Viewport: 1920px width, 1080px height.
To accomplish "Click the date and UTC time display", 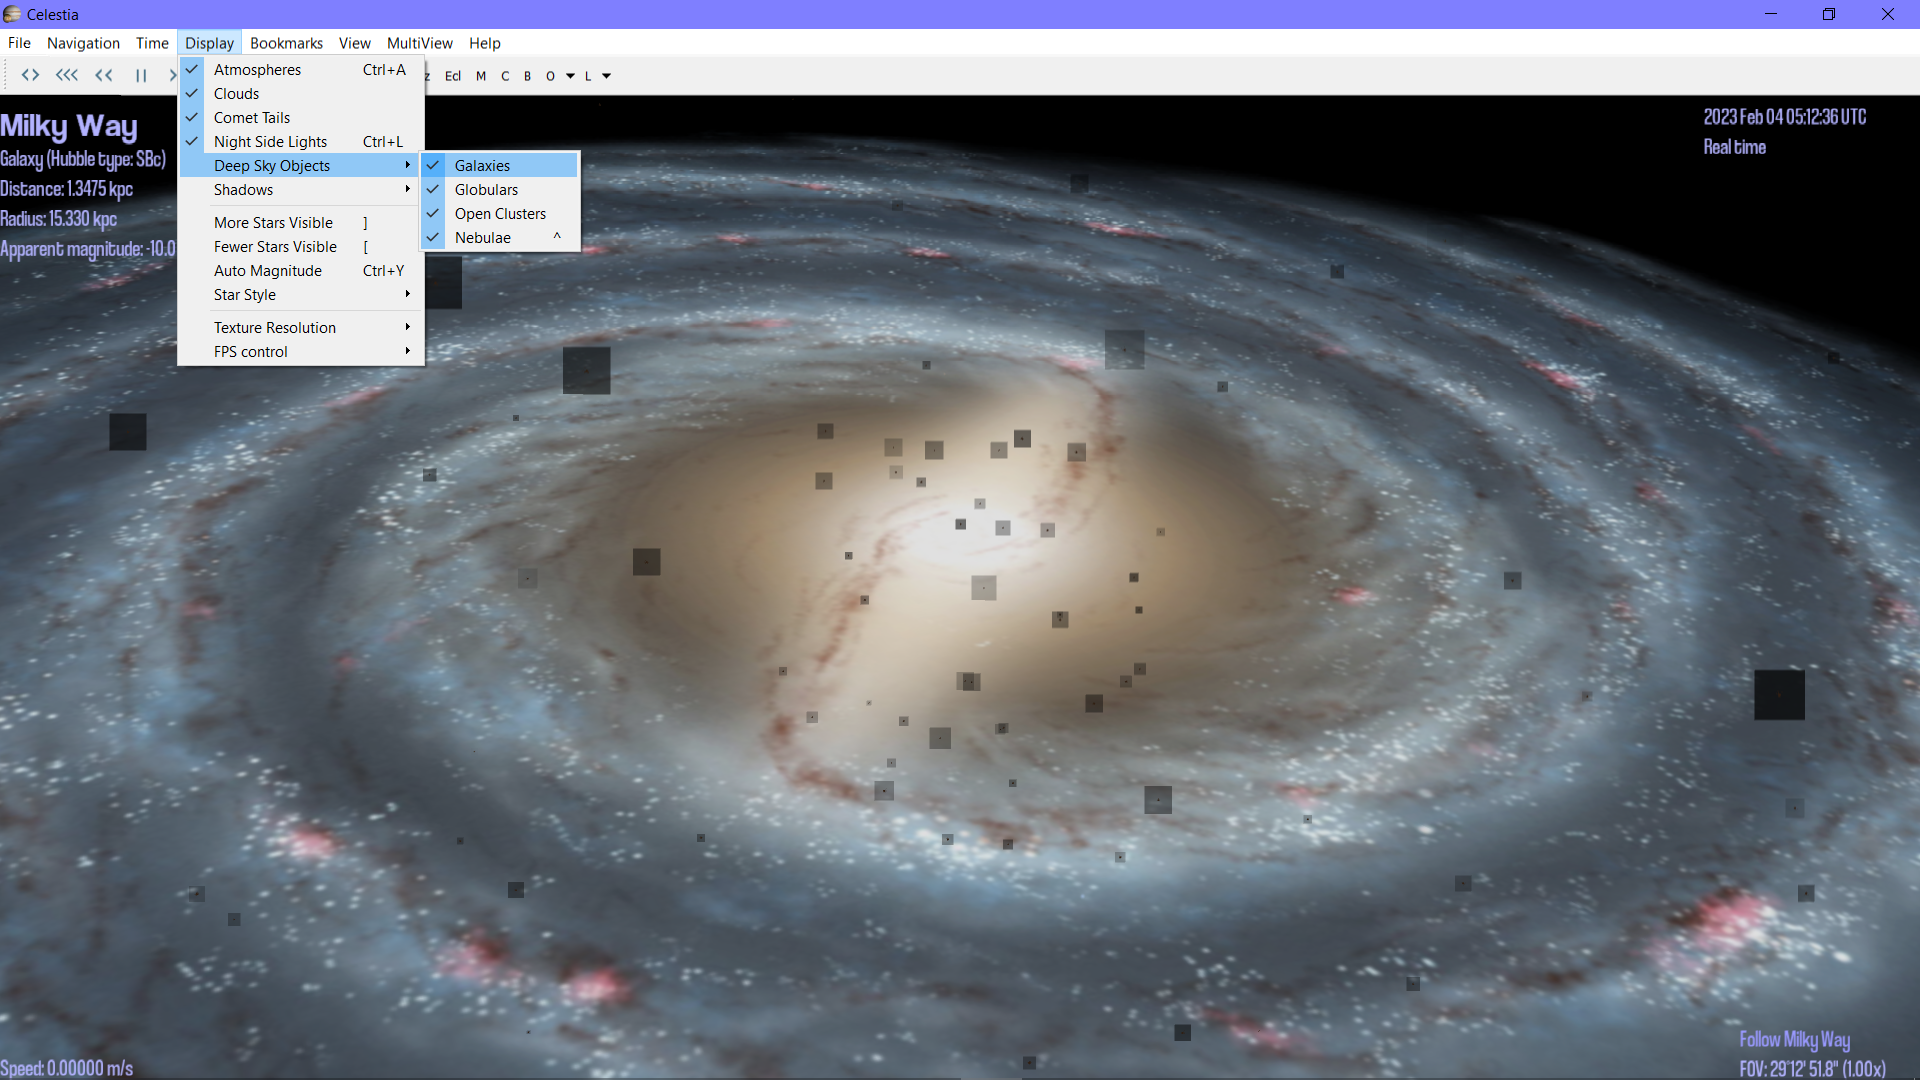I will click(1784, 117).
